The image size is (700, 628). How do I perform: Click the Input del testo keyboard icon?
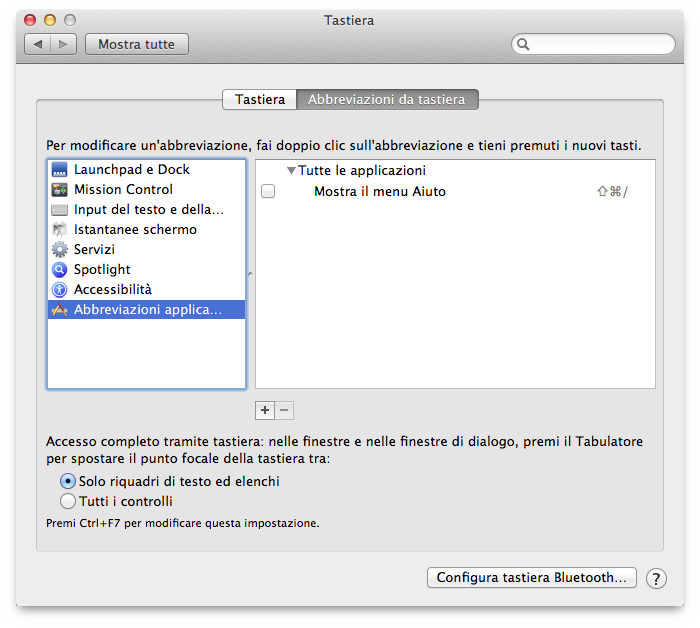pos(59,210)
